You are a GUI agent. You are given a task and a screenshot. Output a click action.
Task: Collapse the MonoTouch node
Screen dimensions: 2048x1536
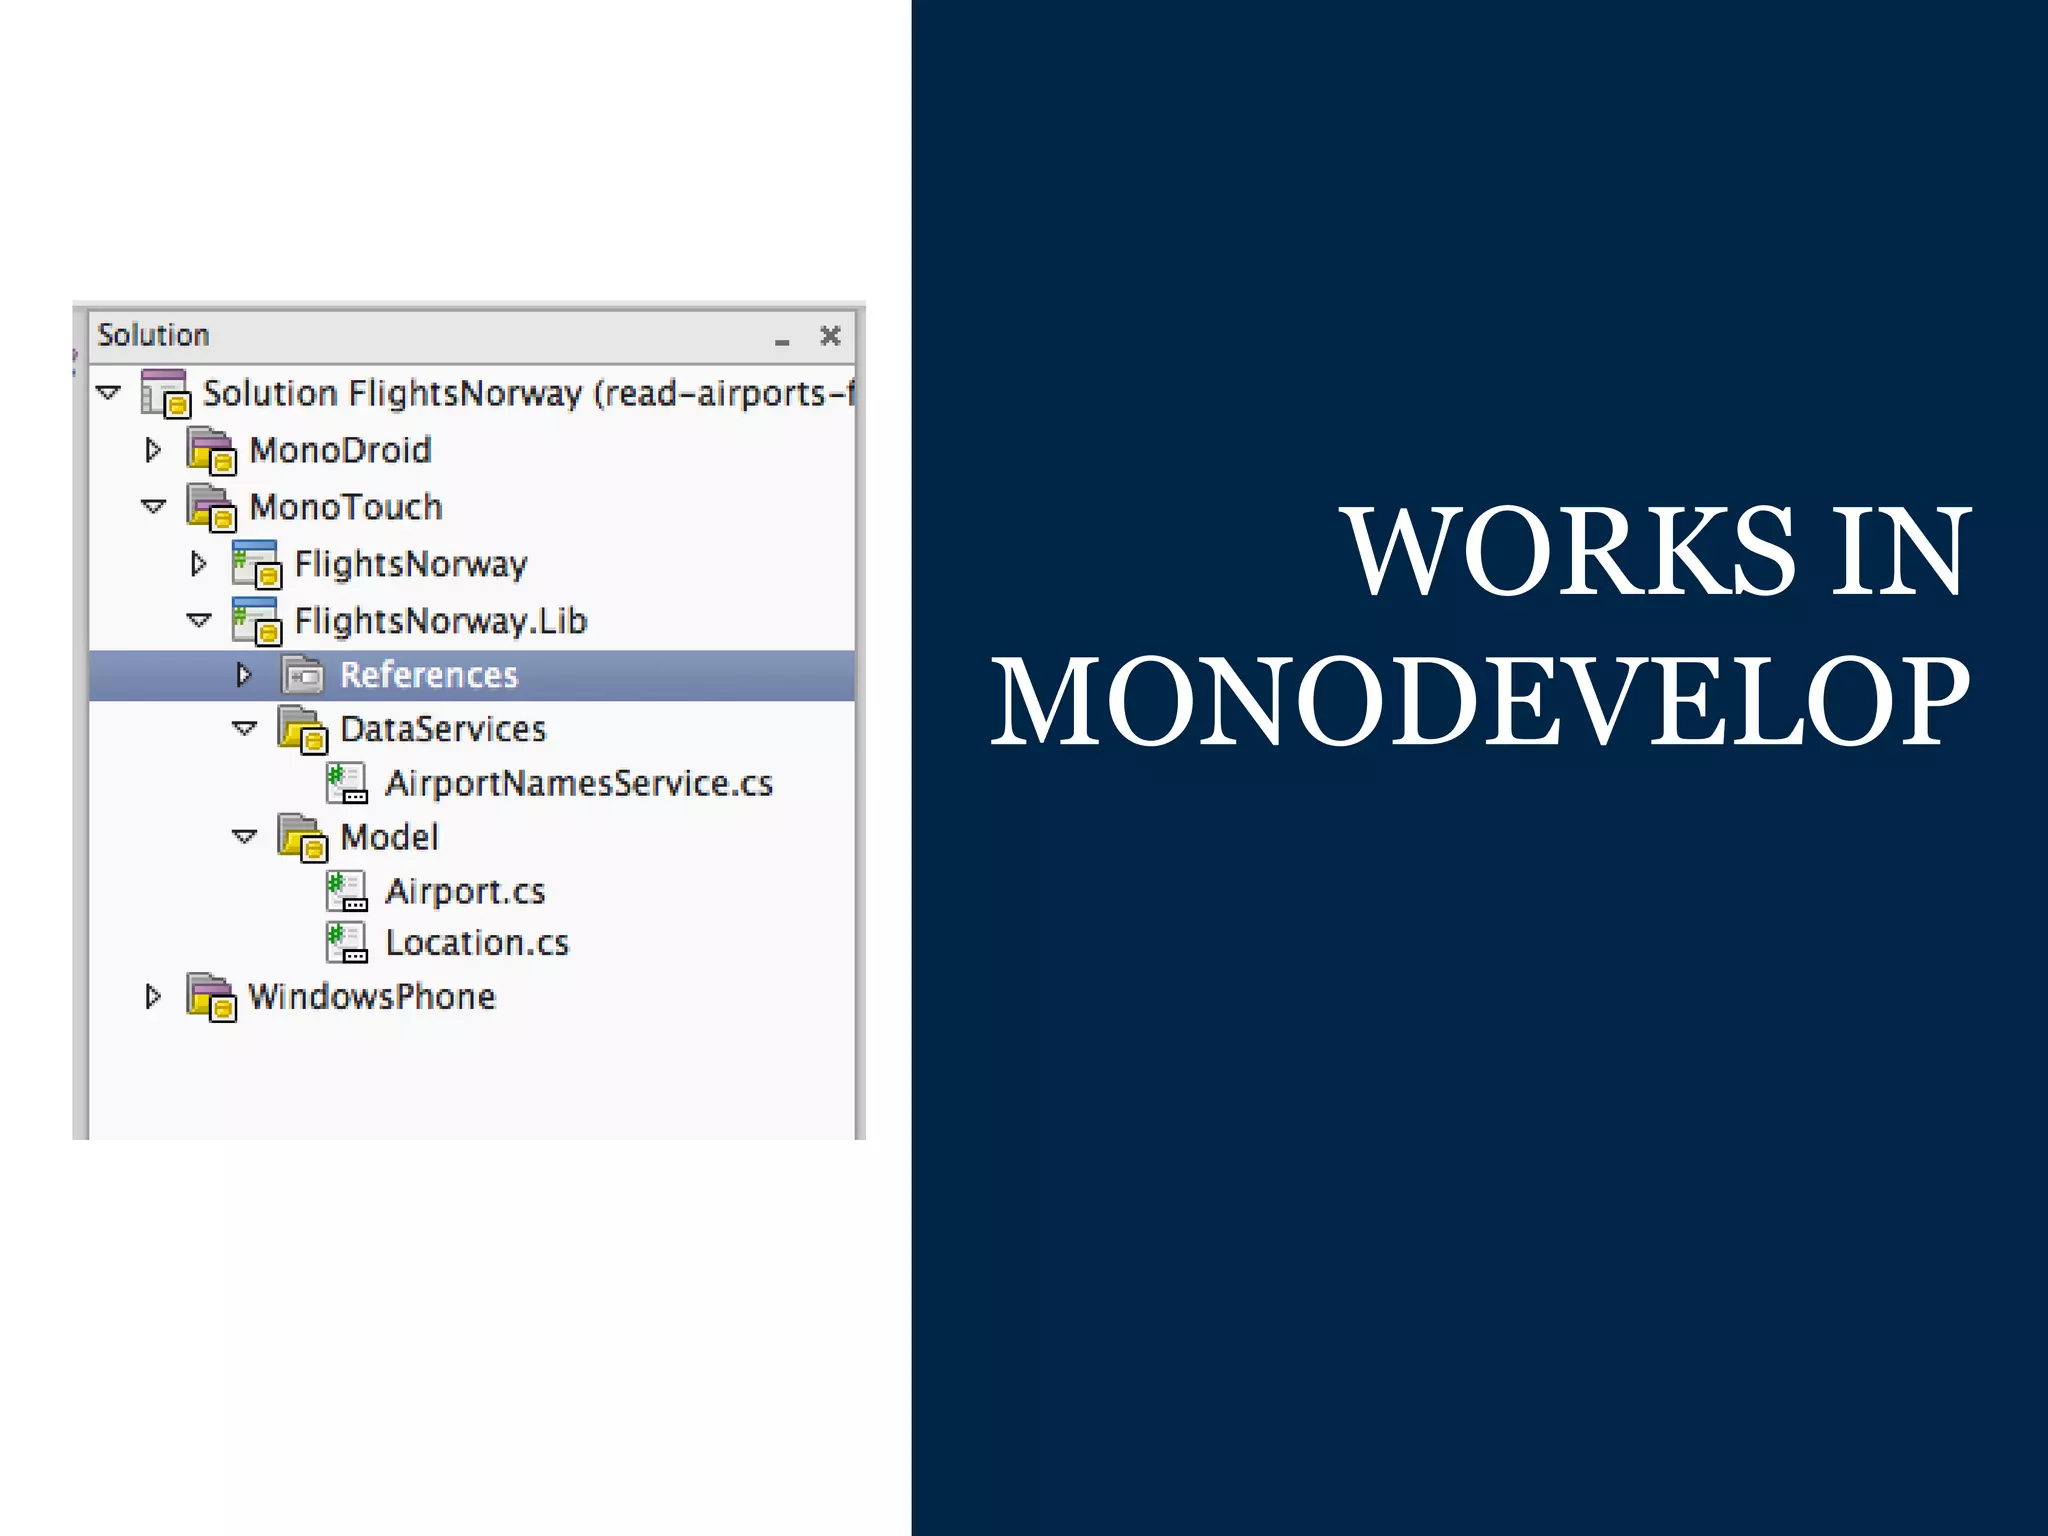(153, 507)
